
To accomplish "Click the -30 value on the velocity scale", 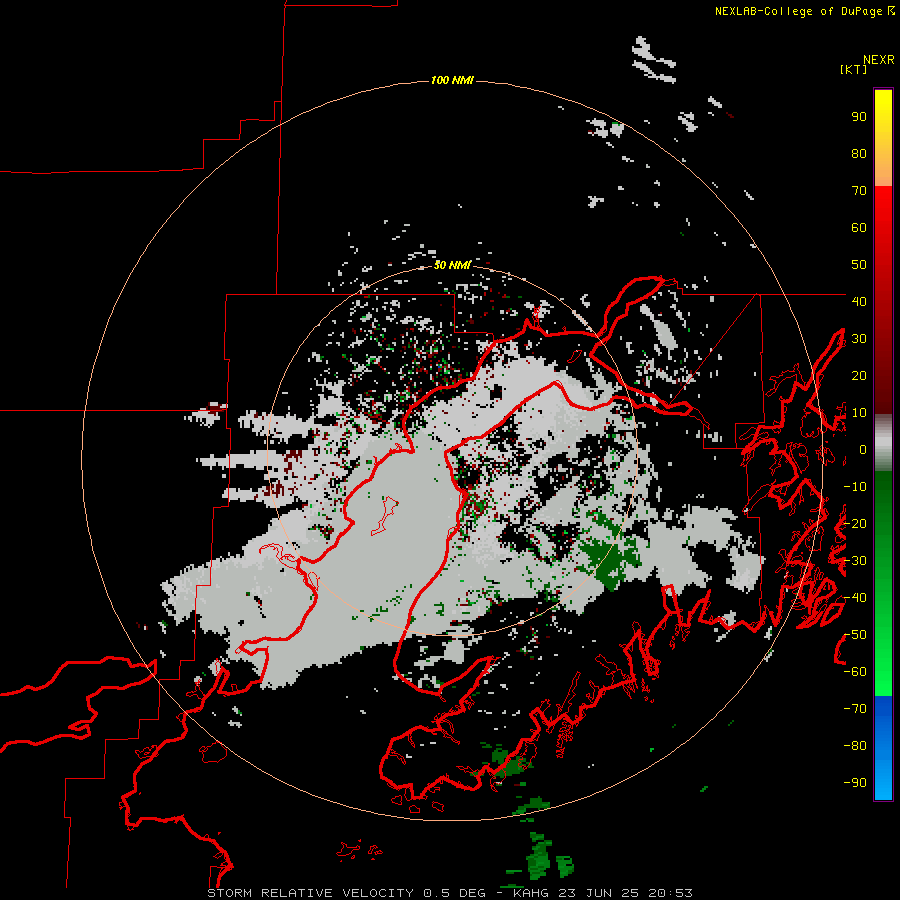I will (x=855, y=561).
